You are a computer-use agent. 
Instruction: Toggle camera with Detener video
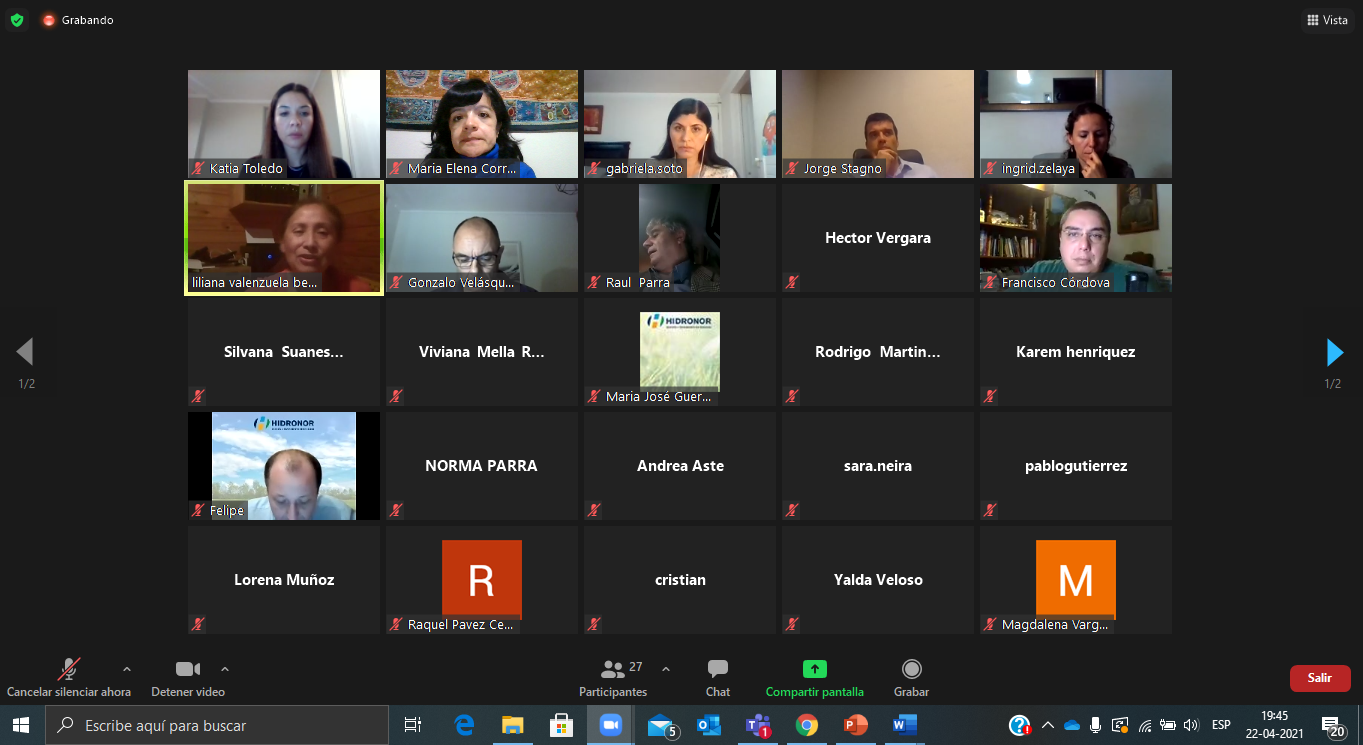[x=187, y=669]
